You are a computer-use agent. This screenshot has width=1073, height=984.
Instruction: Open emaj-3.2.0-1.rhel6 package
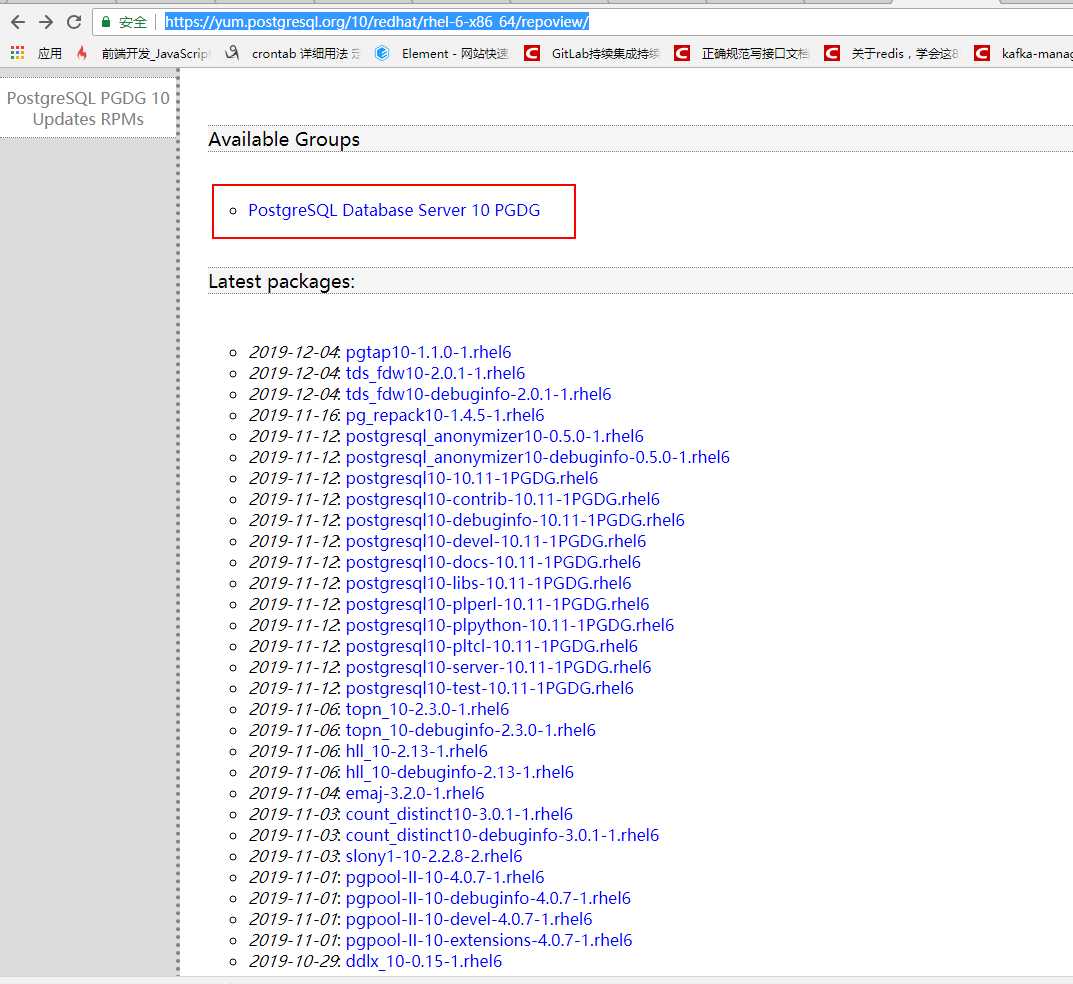coord(415,793)
